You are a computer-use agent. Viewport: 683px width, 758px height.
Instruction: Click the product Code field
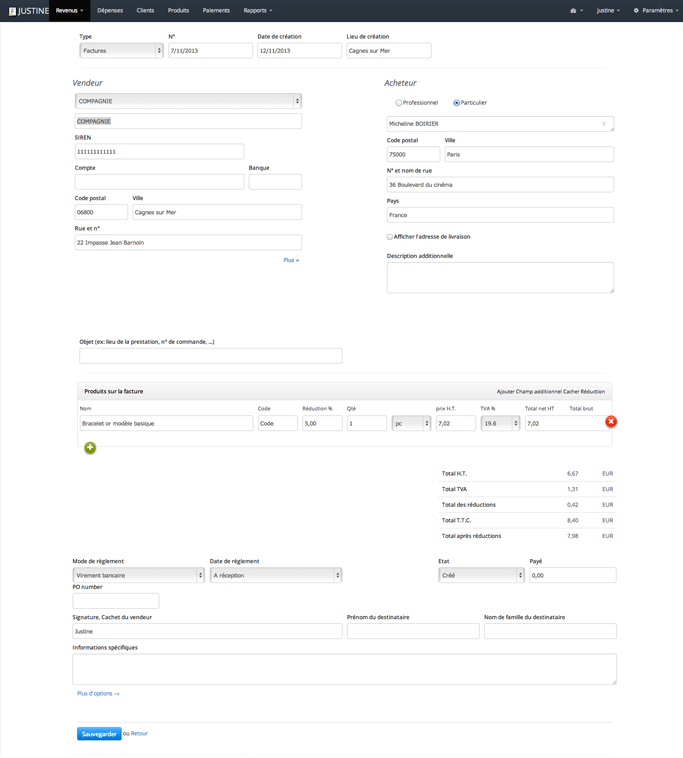(278, 423)
